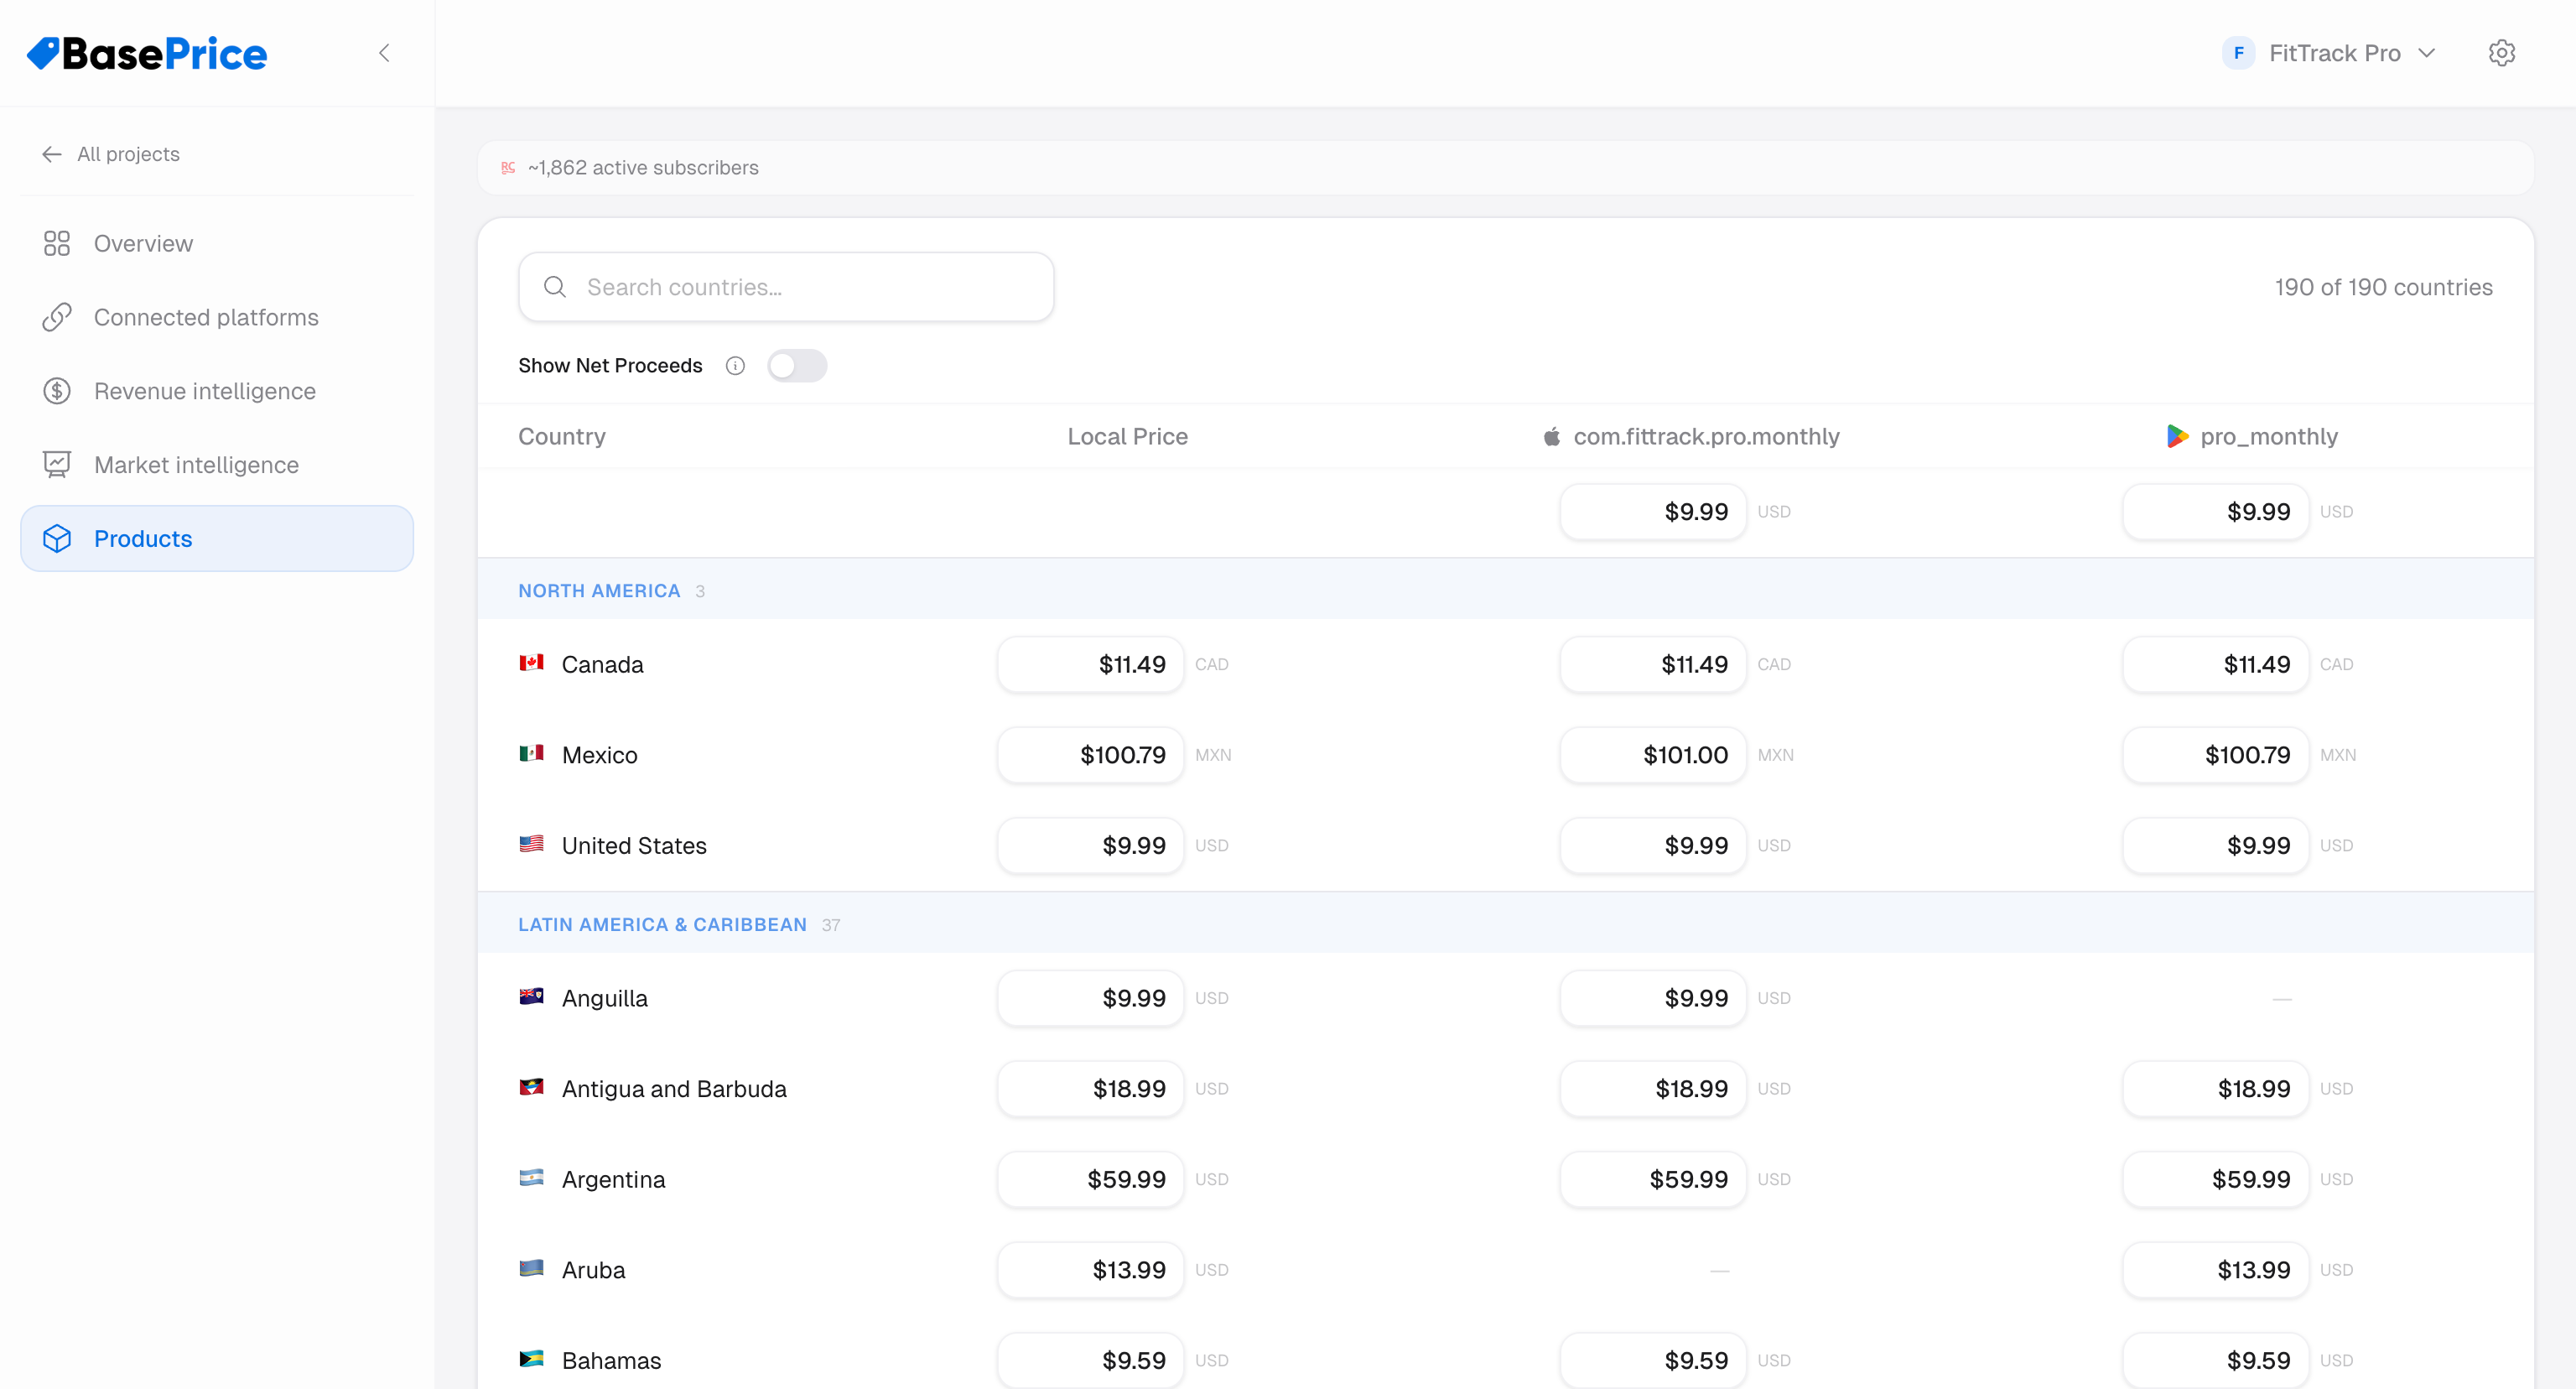Edit Mexico local price $100.79
Image resolution: width=2576 pixels, height=1389 pixels.
(x=1090, y=755)
